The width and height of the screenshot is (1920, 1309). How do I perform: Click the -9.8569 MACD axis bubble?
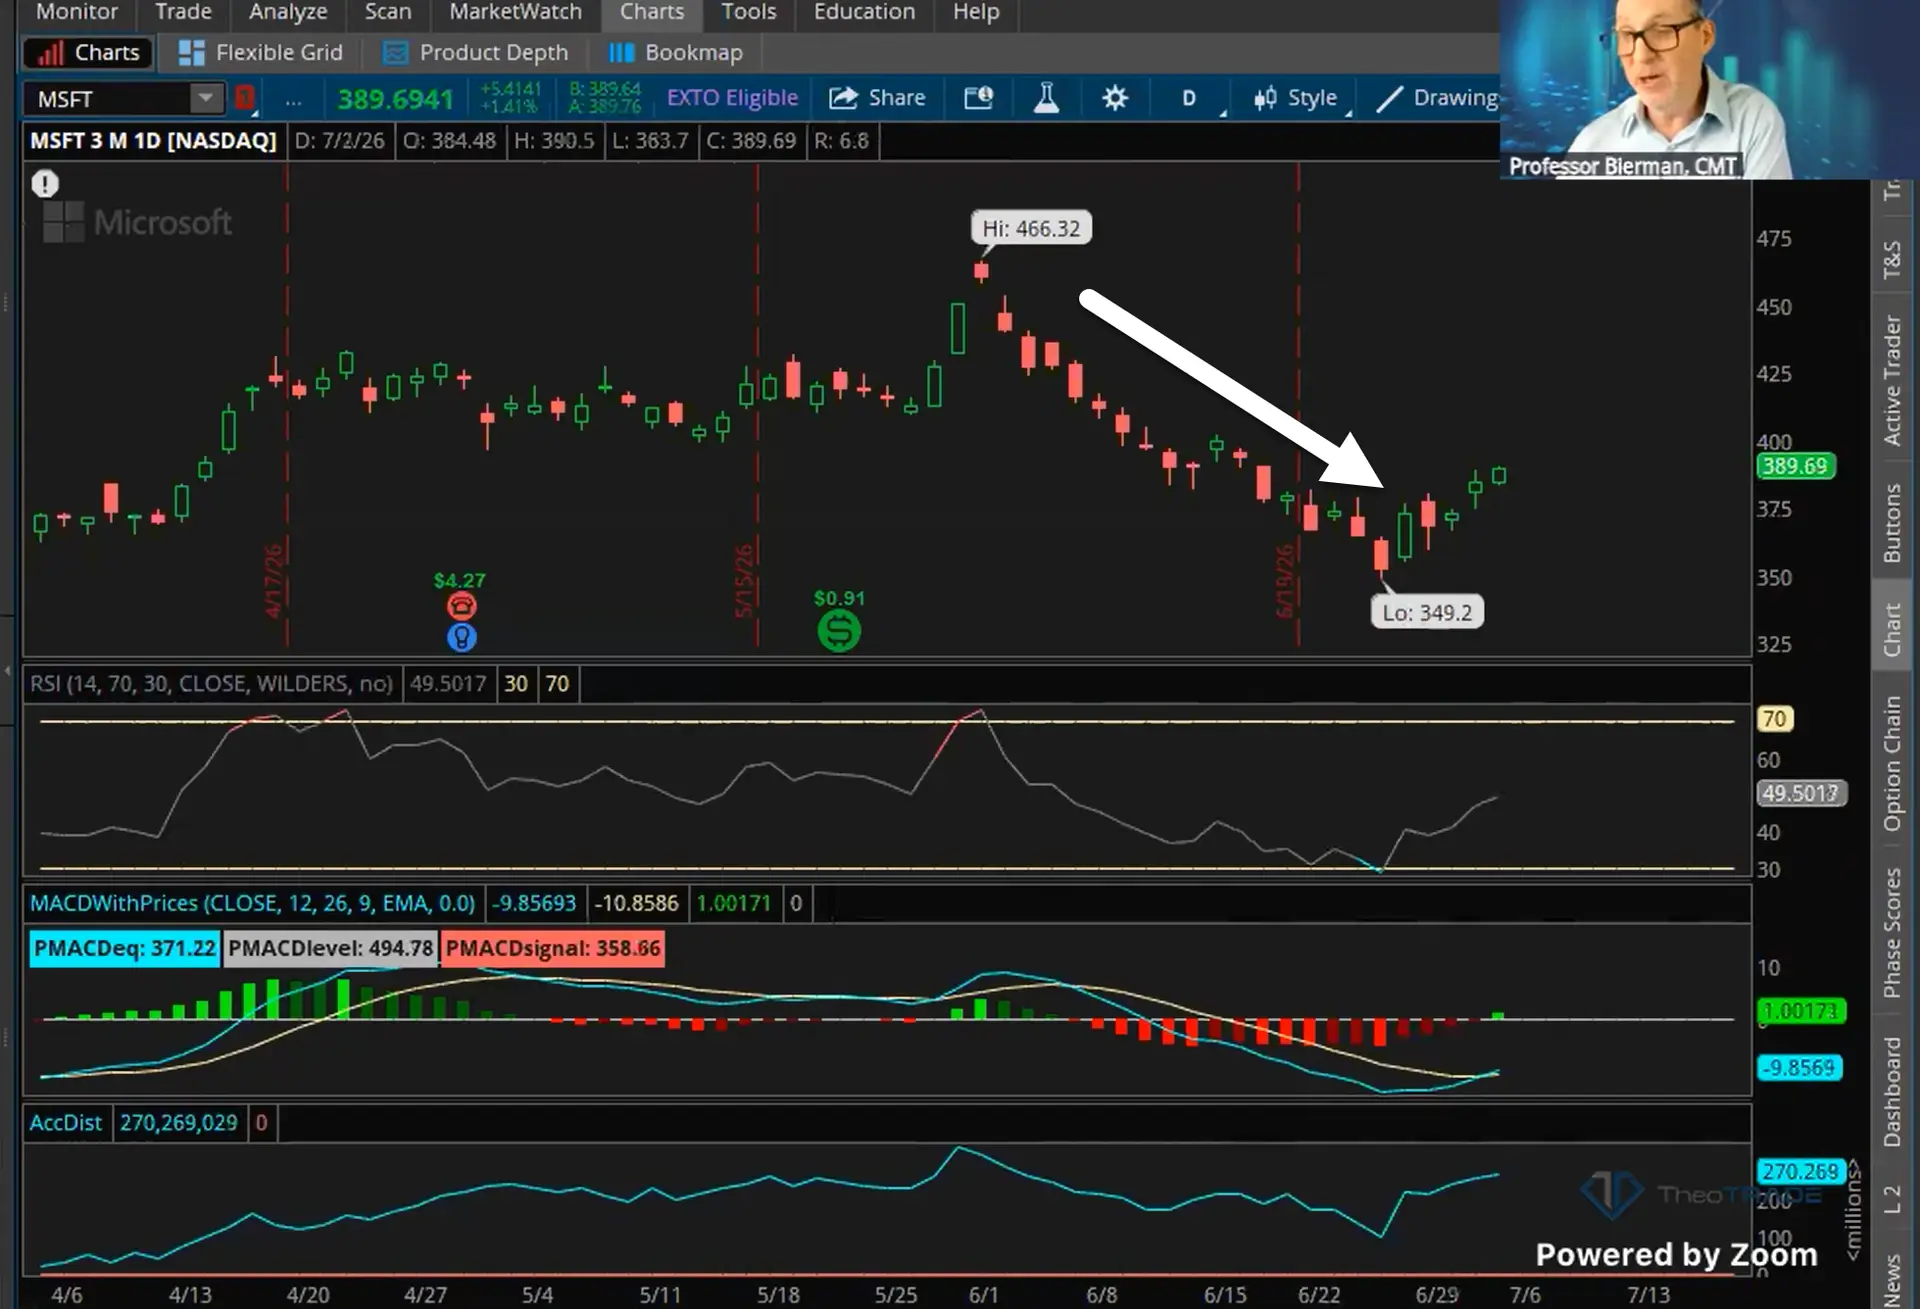pyautogui.click(x=1800, y=1068)
